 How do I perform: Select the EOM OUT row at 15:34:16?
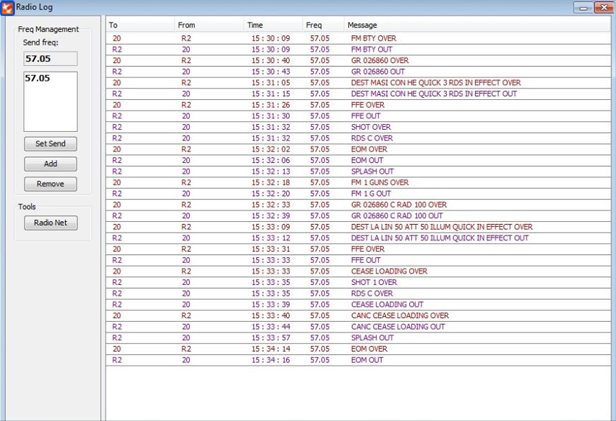(358, 360)
